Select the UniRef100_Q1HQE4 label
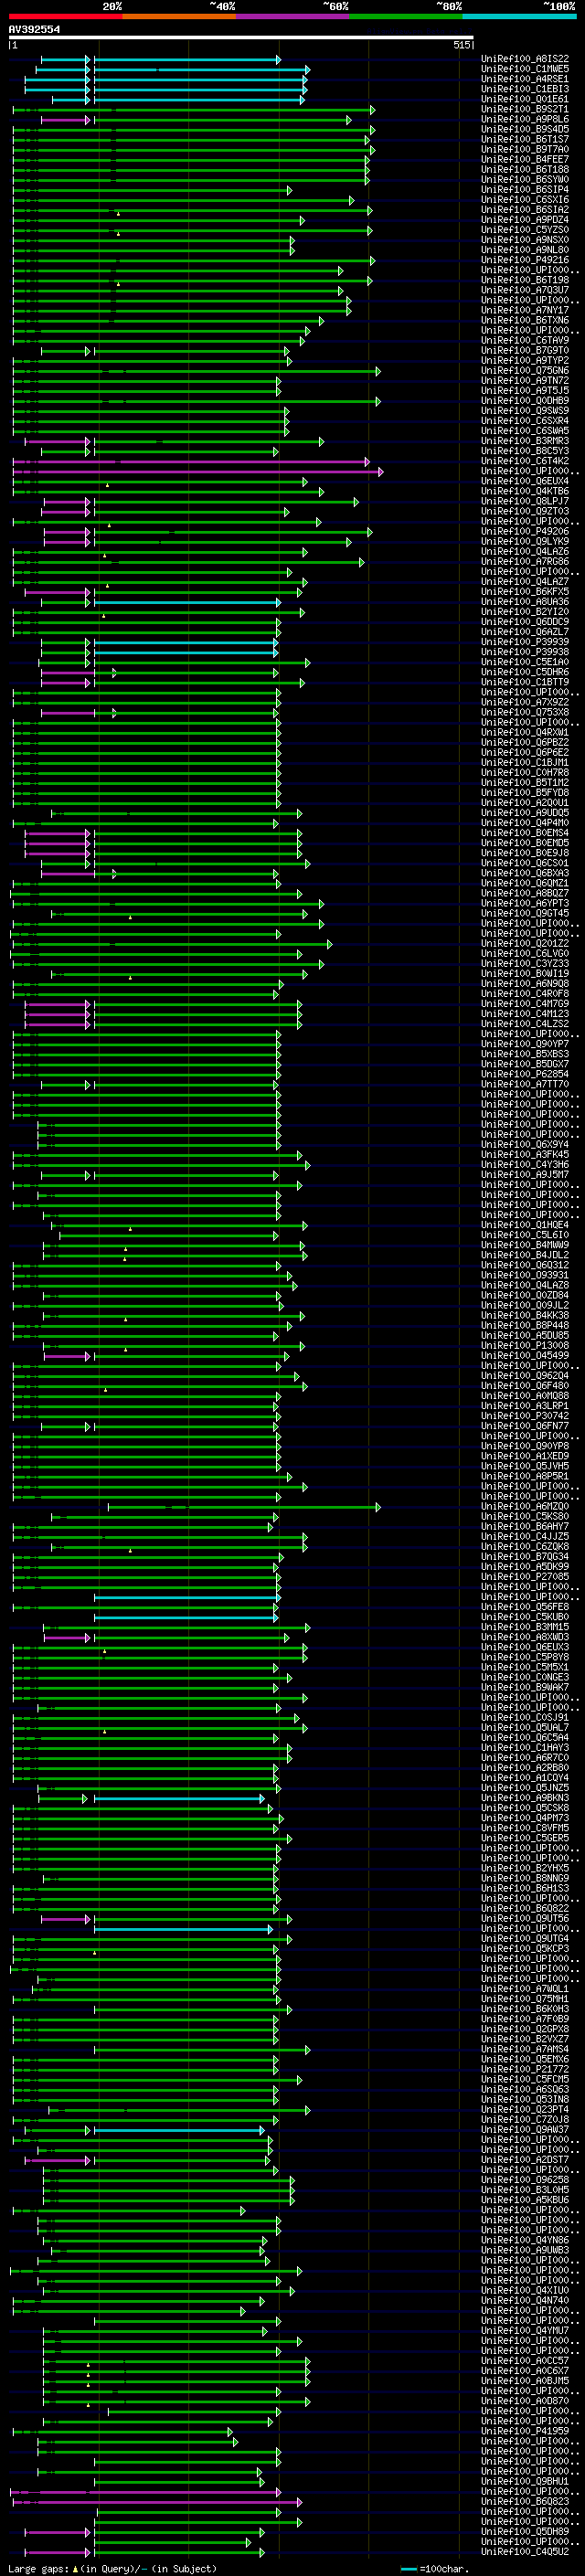Image resolution: width=585 pixels, height=2576 pixels. click(525, 1225)
